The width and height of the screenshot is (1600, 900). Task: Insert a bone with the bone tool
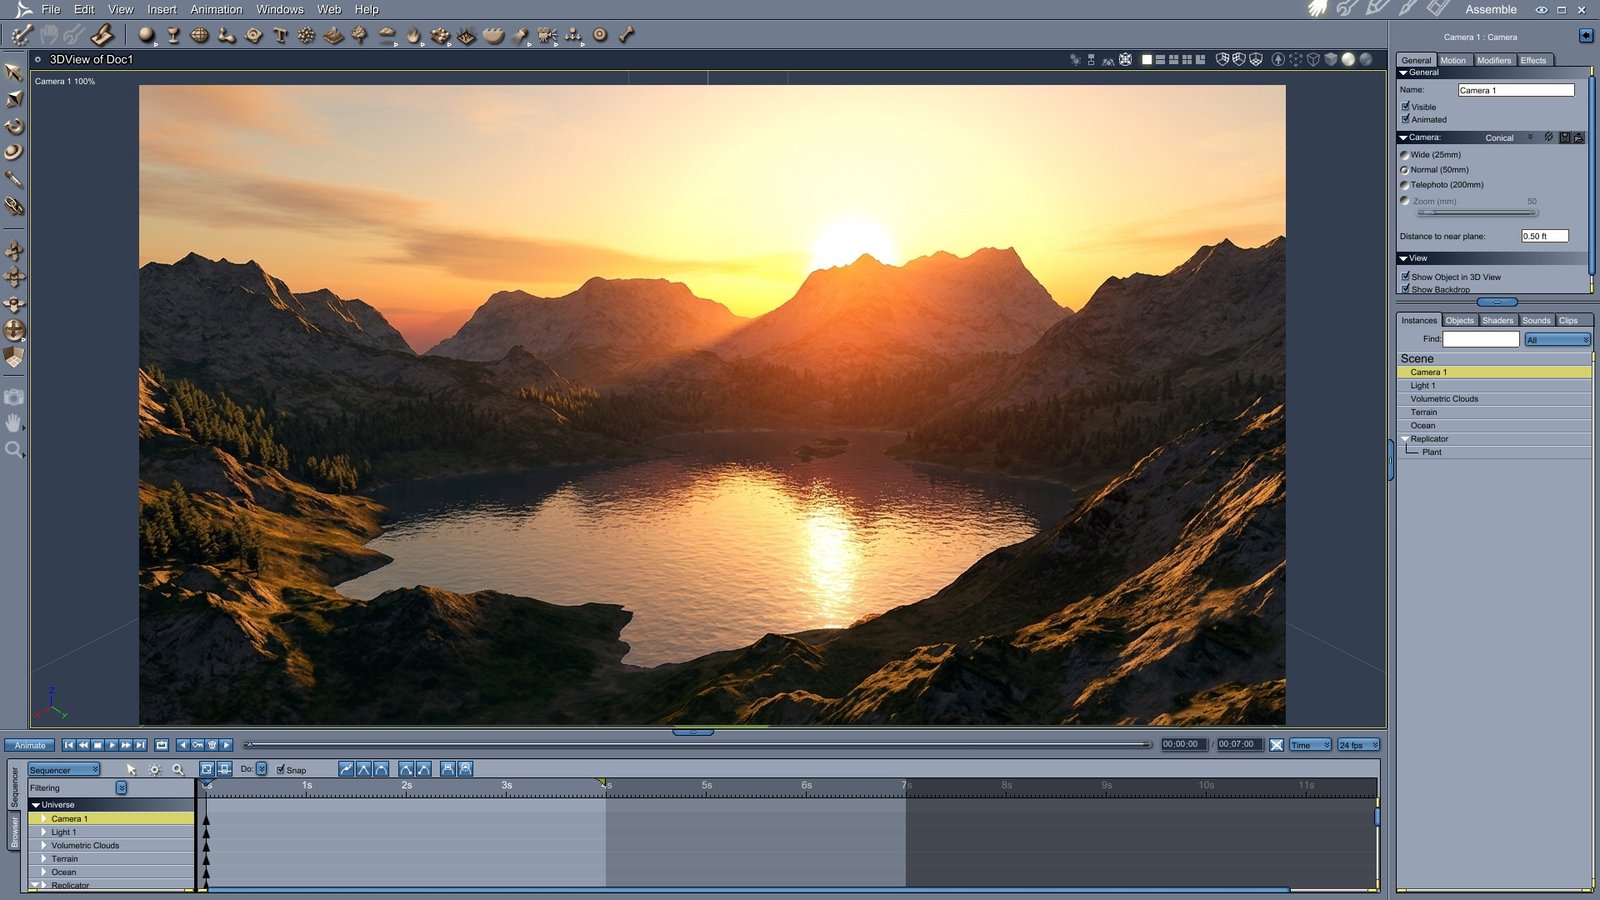click(x=627, y=35)
